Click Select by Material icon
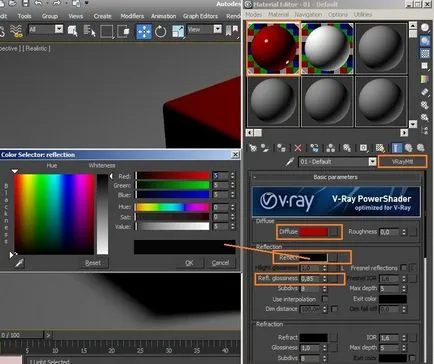Image resolution: width=434 pixels, height=364 pixels. 425,117
